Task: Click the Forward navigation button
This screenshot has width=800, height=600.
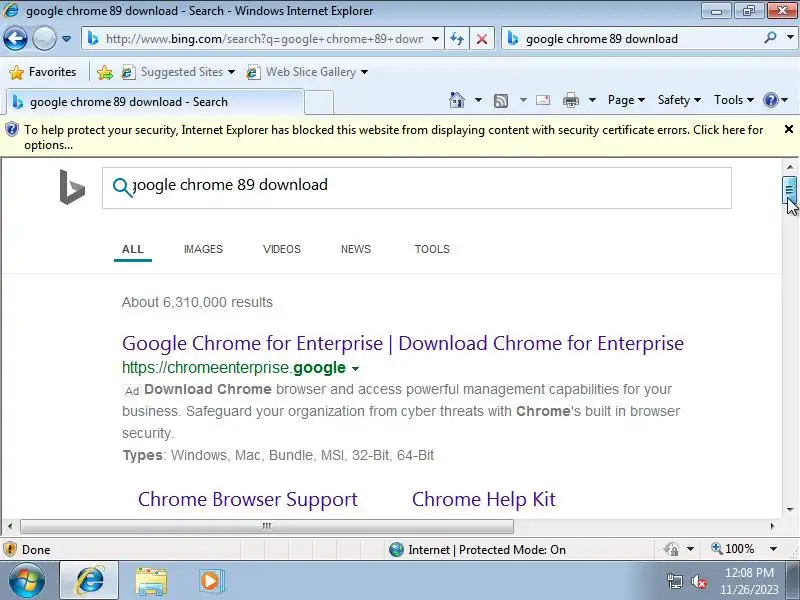Action: 44,38
